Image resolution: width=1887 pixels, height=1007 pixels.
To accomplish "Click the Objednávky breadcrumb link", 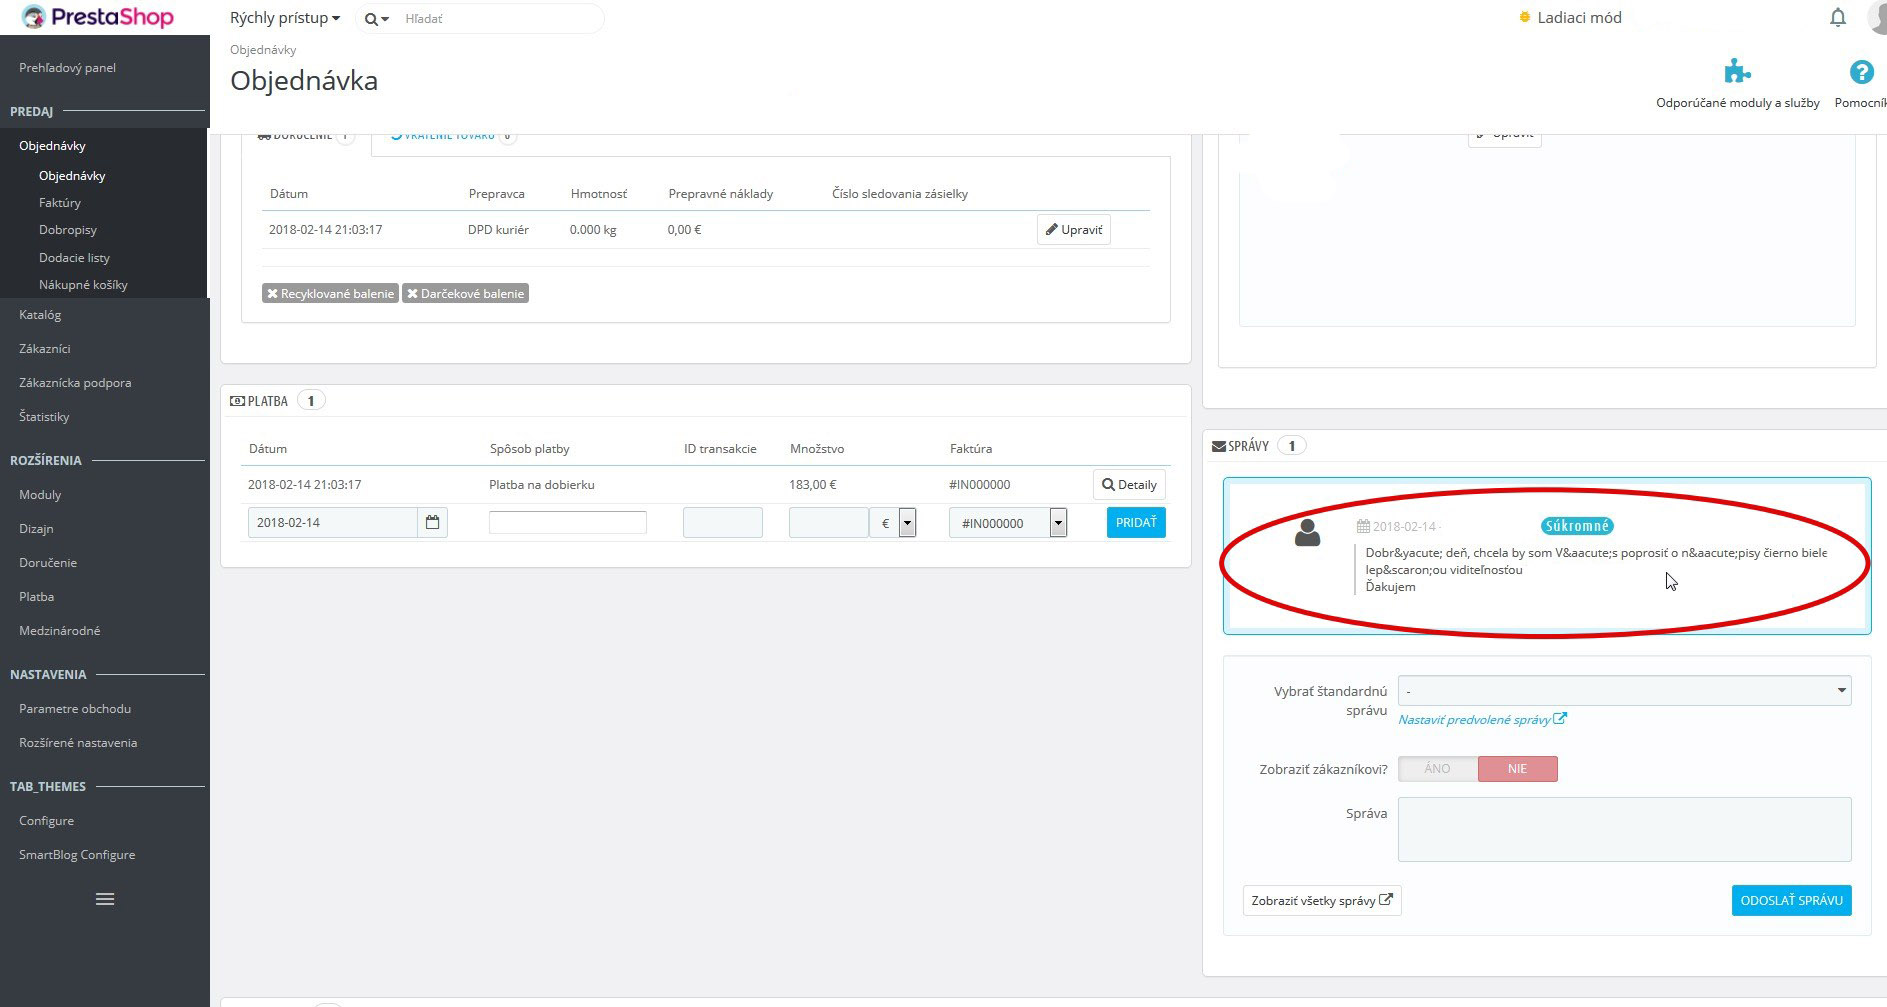I will pyautogui.click(x=263, y=50).
